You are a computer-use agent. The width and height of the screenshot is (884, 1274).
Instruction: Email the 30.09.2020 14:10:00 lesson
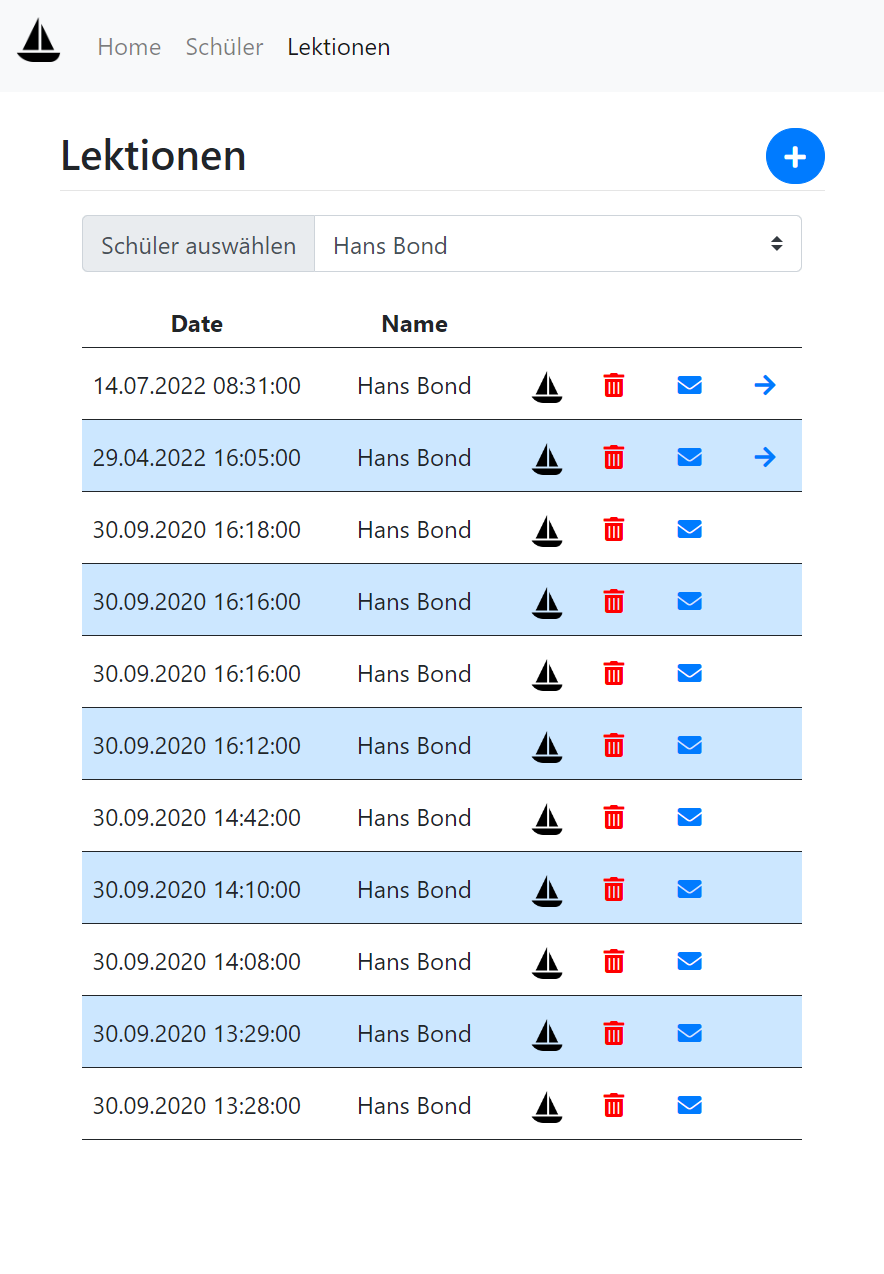pyautogui.click(x=689, y=889)
